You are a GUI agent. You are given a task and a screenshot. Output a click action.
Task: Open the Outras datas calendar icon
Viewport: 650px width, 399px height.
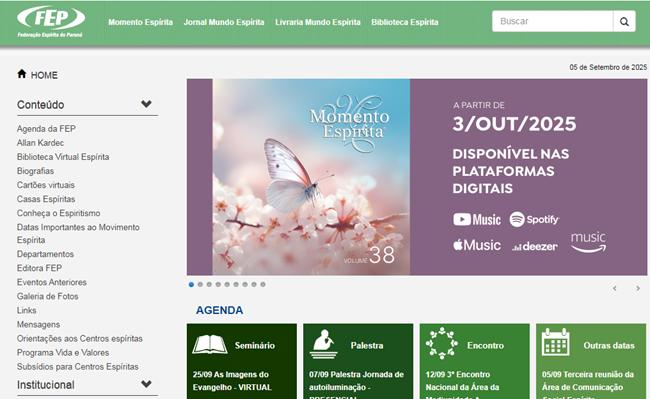coord(555,342)
